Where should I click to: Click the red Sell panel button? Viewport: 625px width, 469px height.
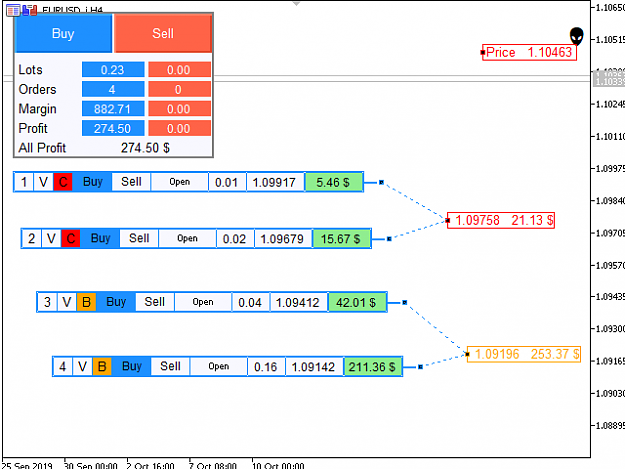point(163,33)
